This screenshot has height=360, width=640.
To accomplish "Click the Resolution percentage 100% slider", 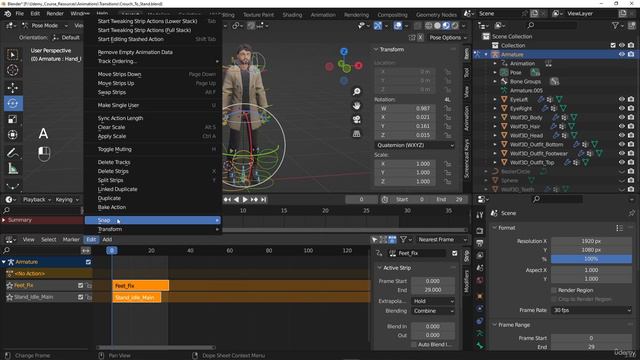I will 591,259.
